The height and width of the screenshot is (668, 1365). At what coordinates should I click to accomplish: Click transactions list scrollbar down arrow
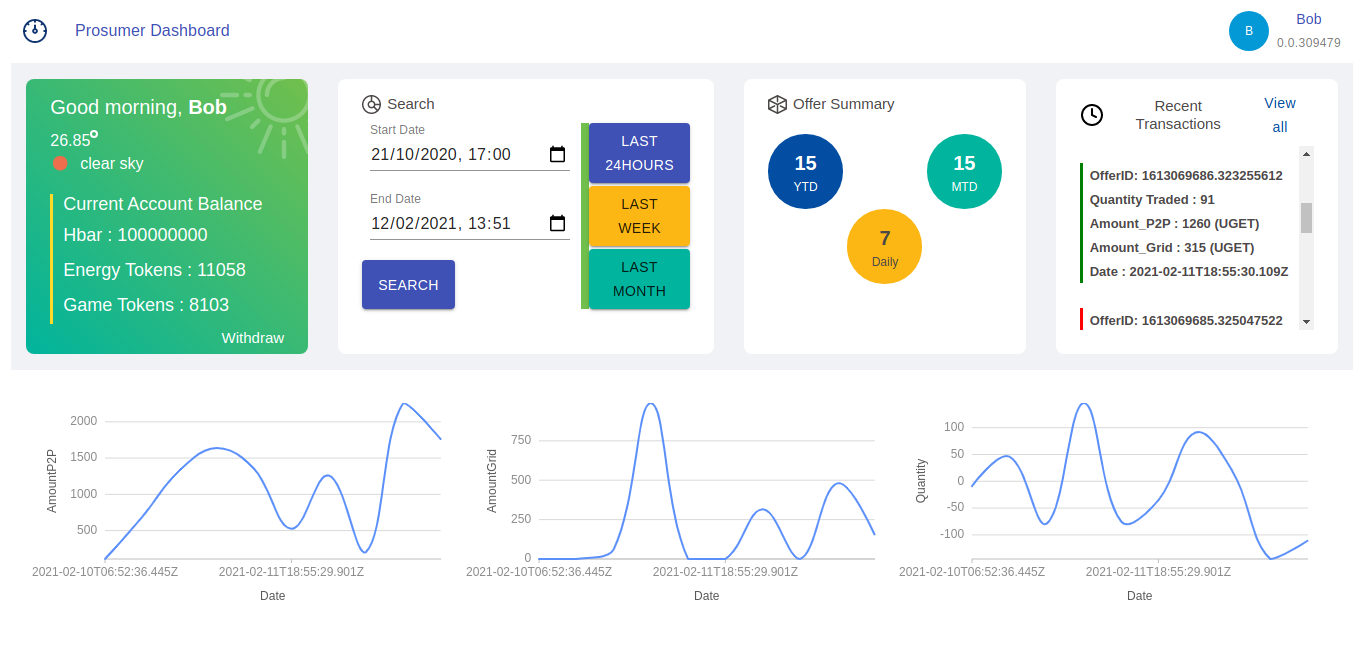point(1306,322)
